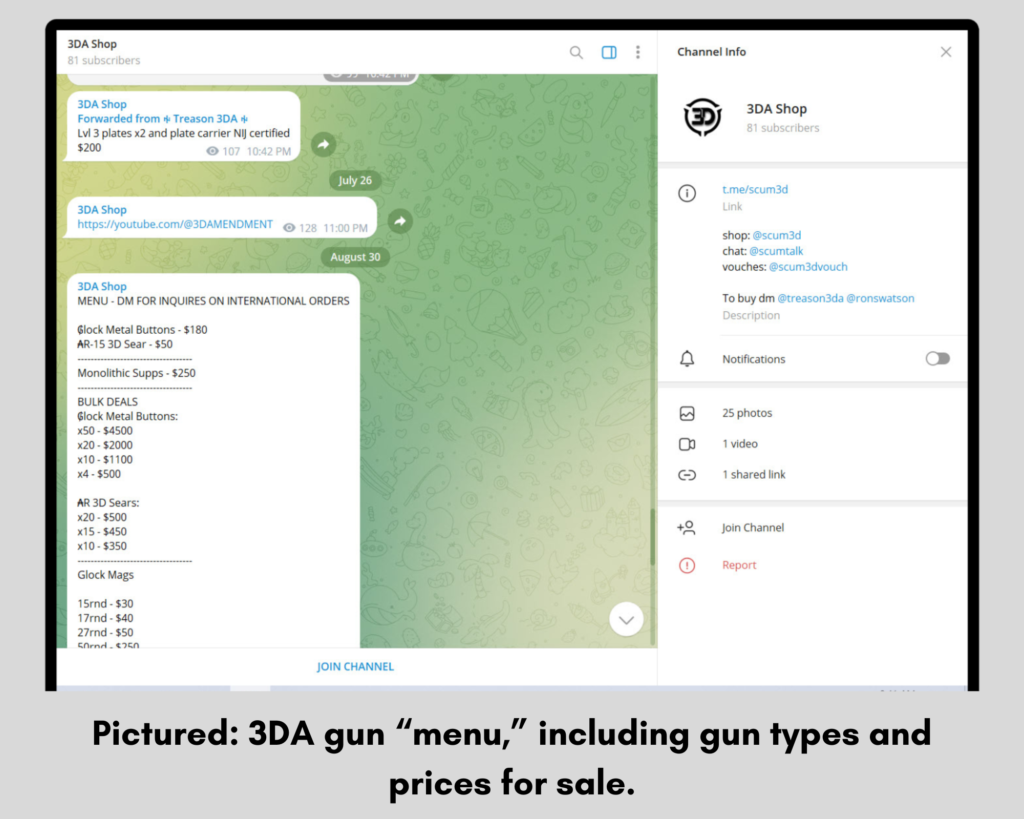Toggle the side panel layout icon
The width and height of the screenshot is (1024, 819).
(x=608, y=52)
